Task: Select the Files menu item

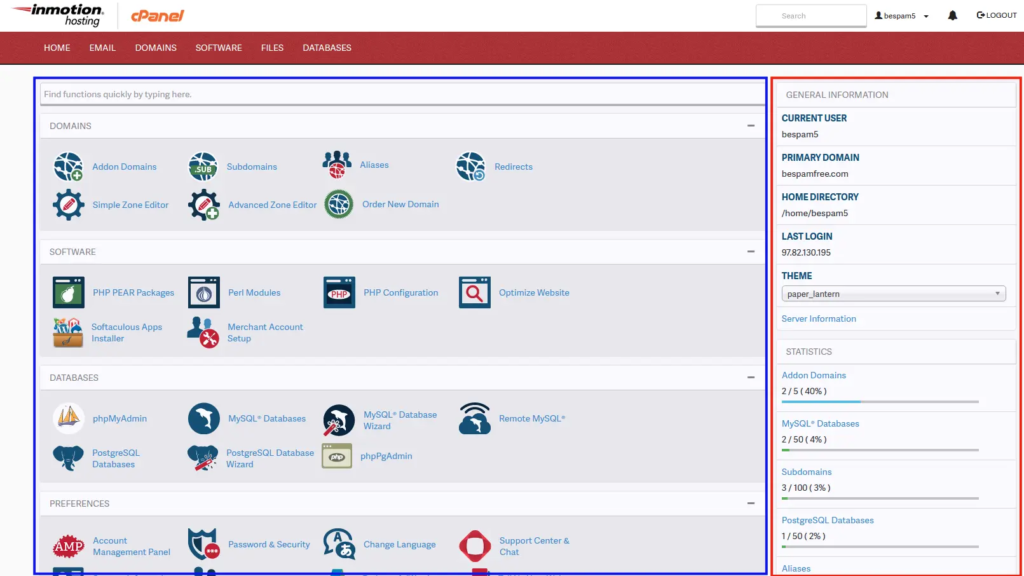Action: pos(272,48)
